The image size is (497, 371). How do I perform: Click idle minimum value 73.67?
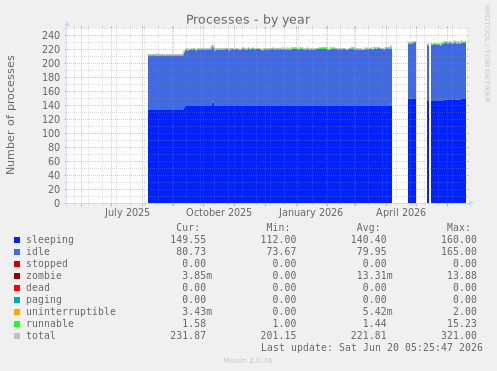(281, 252)
